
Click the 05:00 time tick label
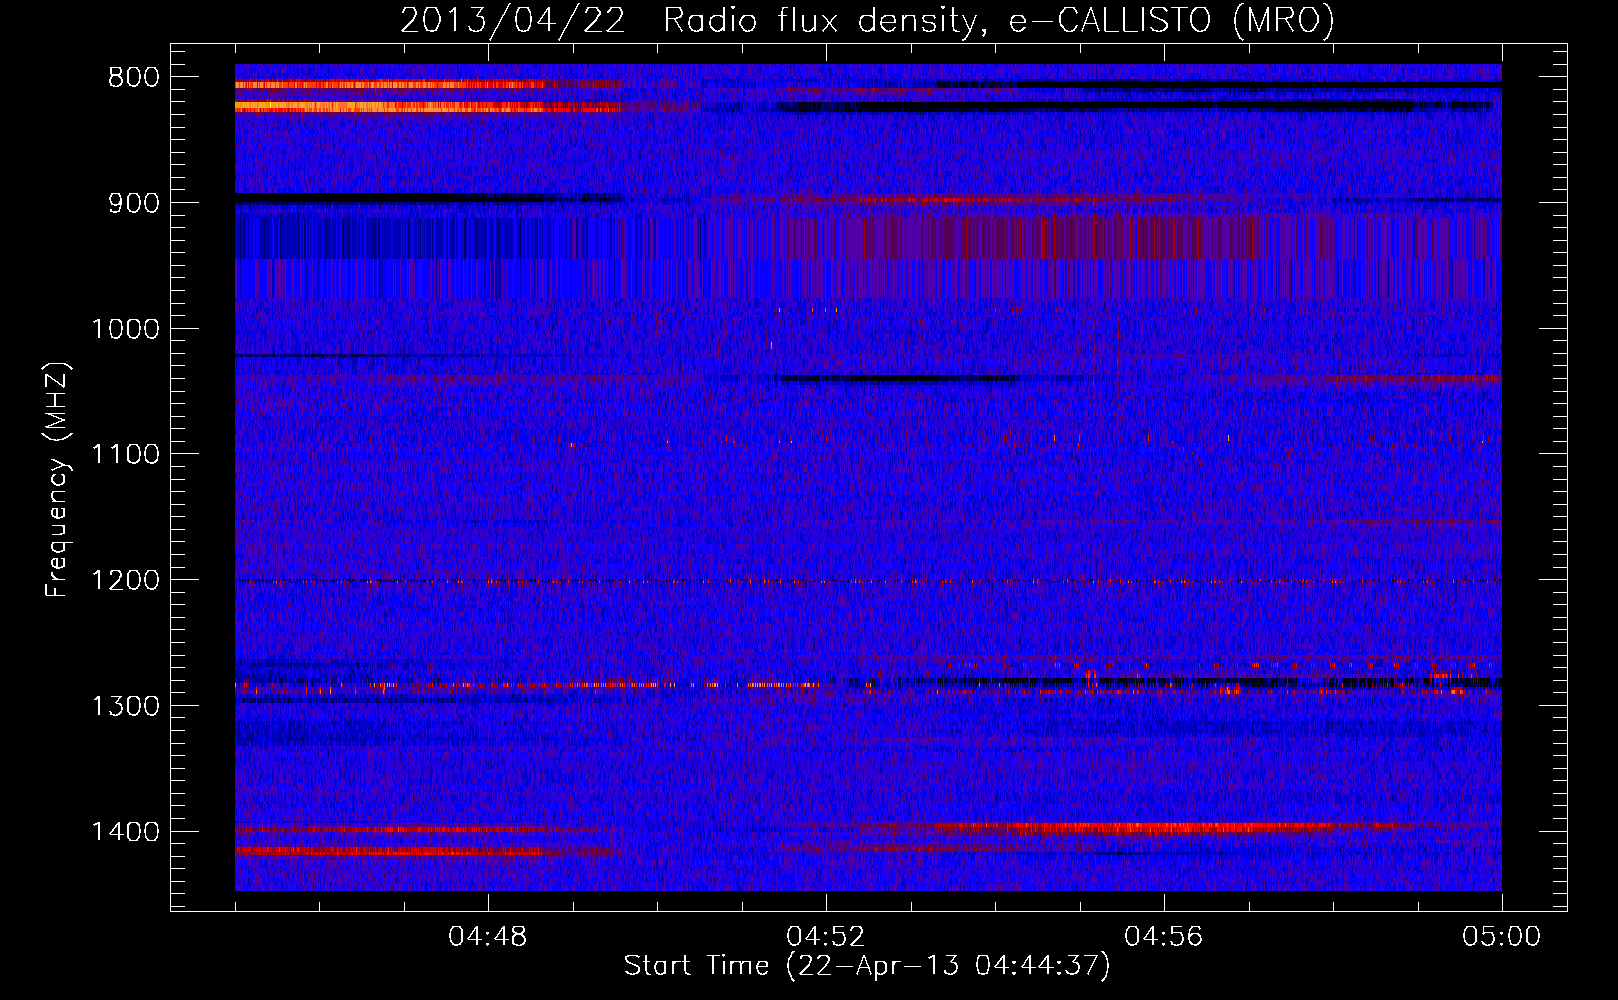pyautogui.click(x=1502, y=937)
